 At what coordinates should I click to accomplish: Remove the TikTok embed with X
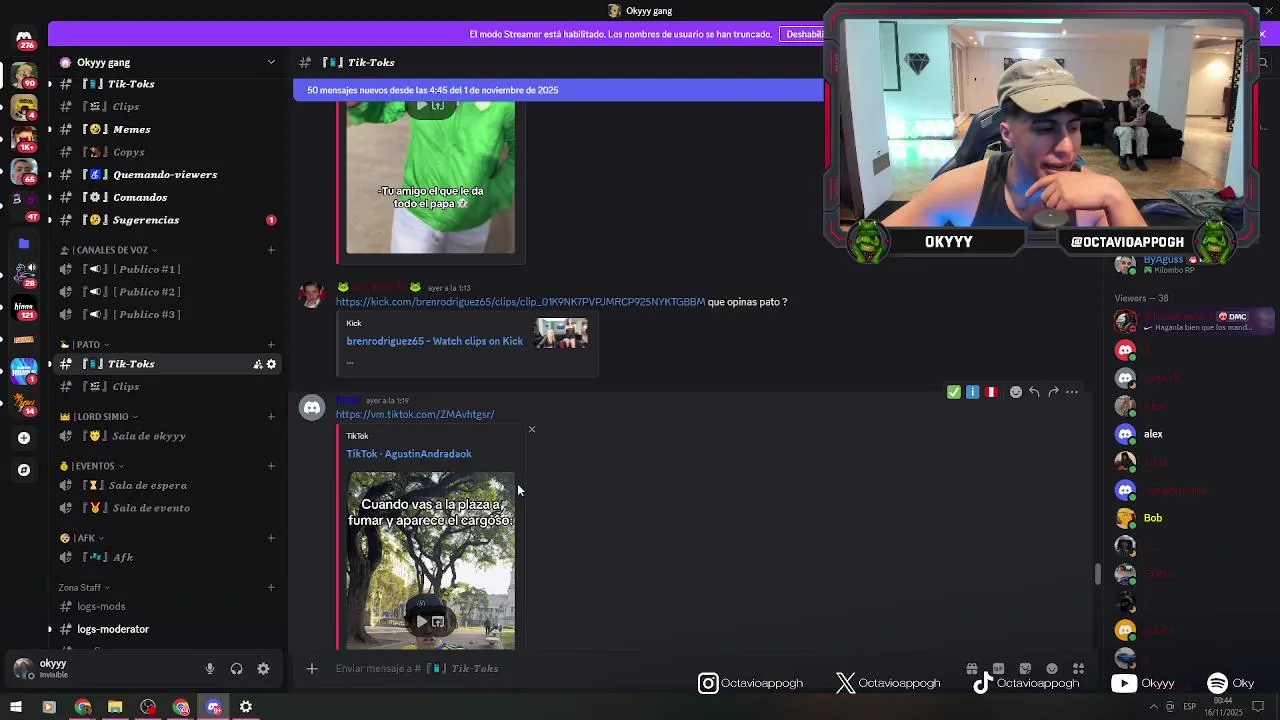click(x=532, y=429)
